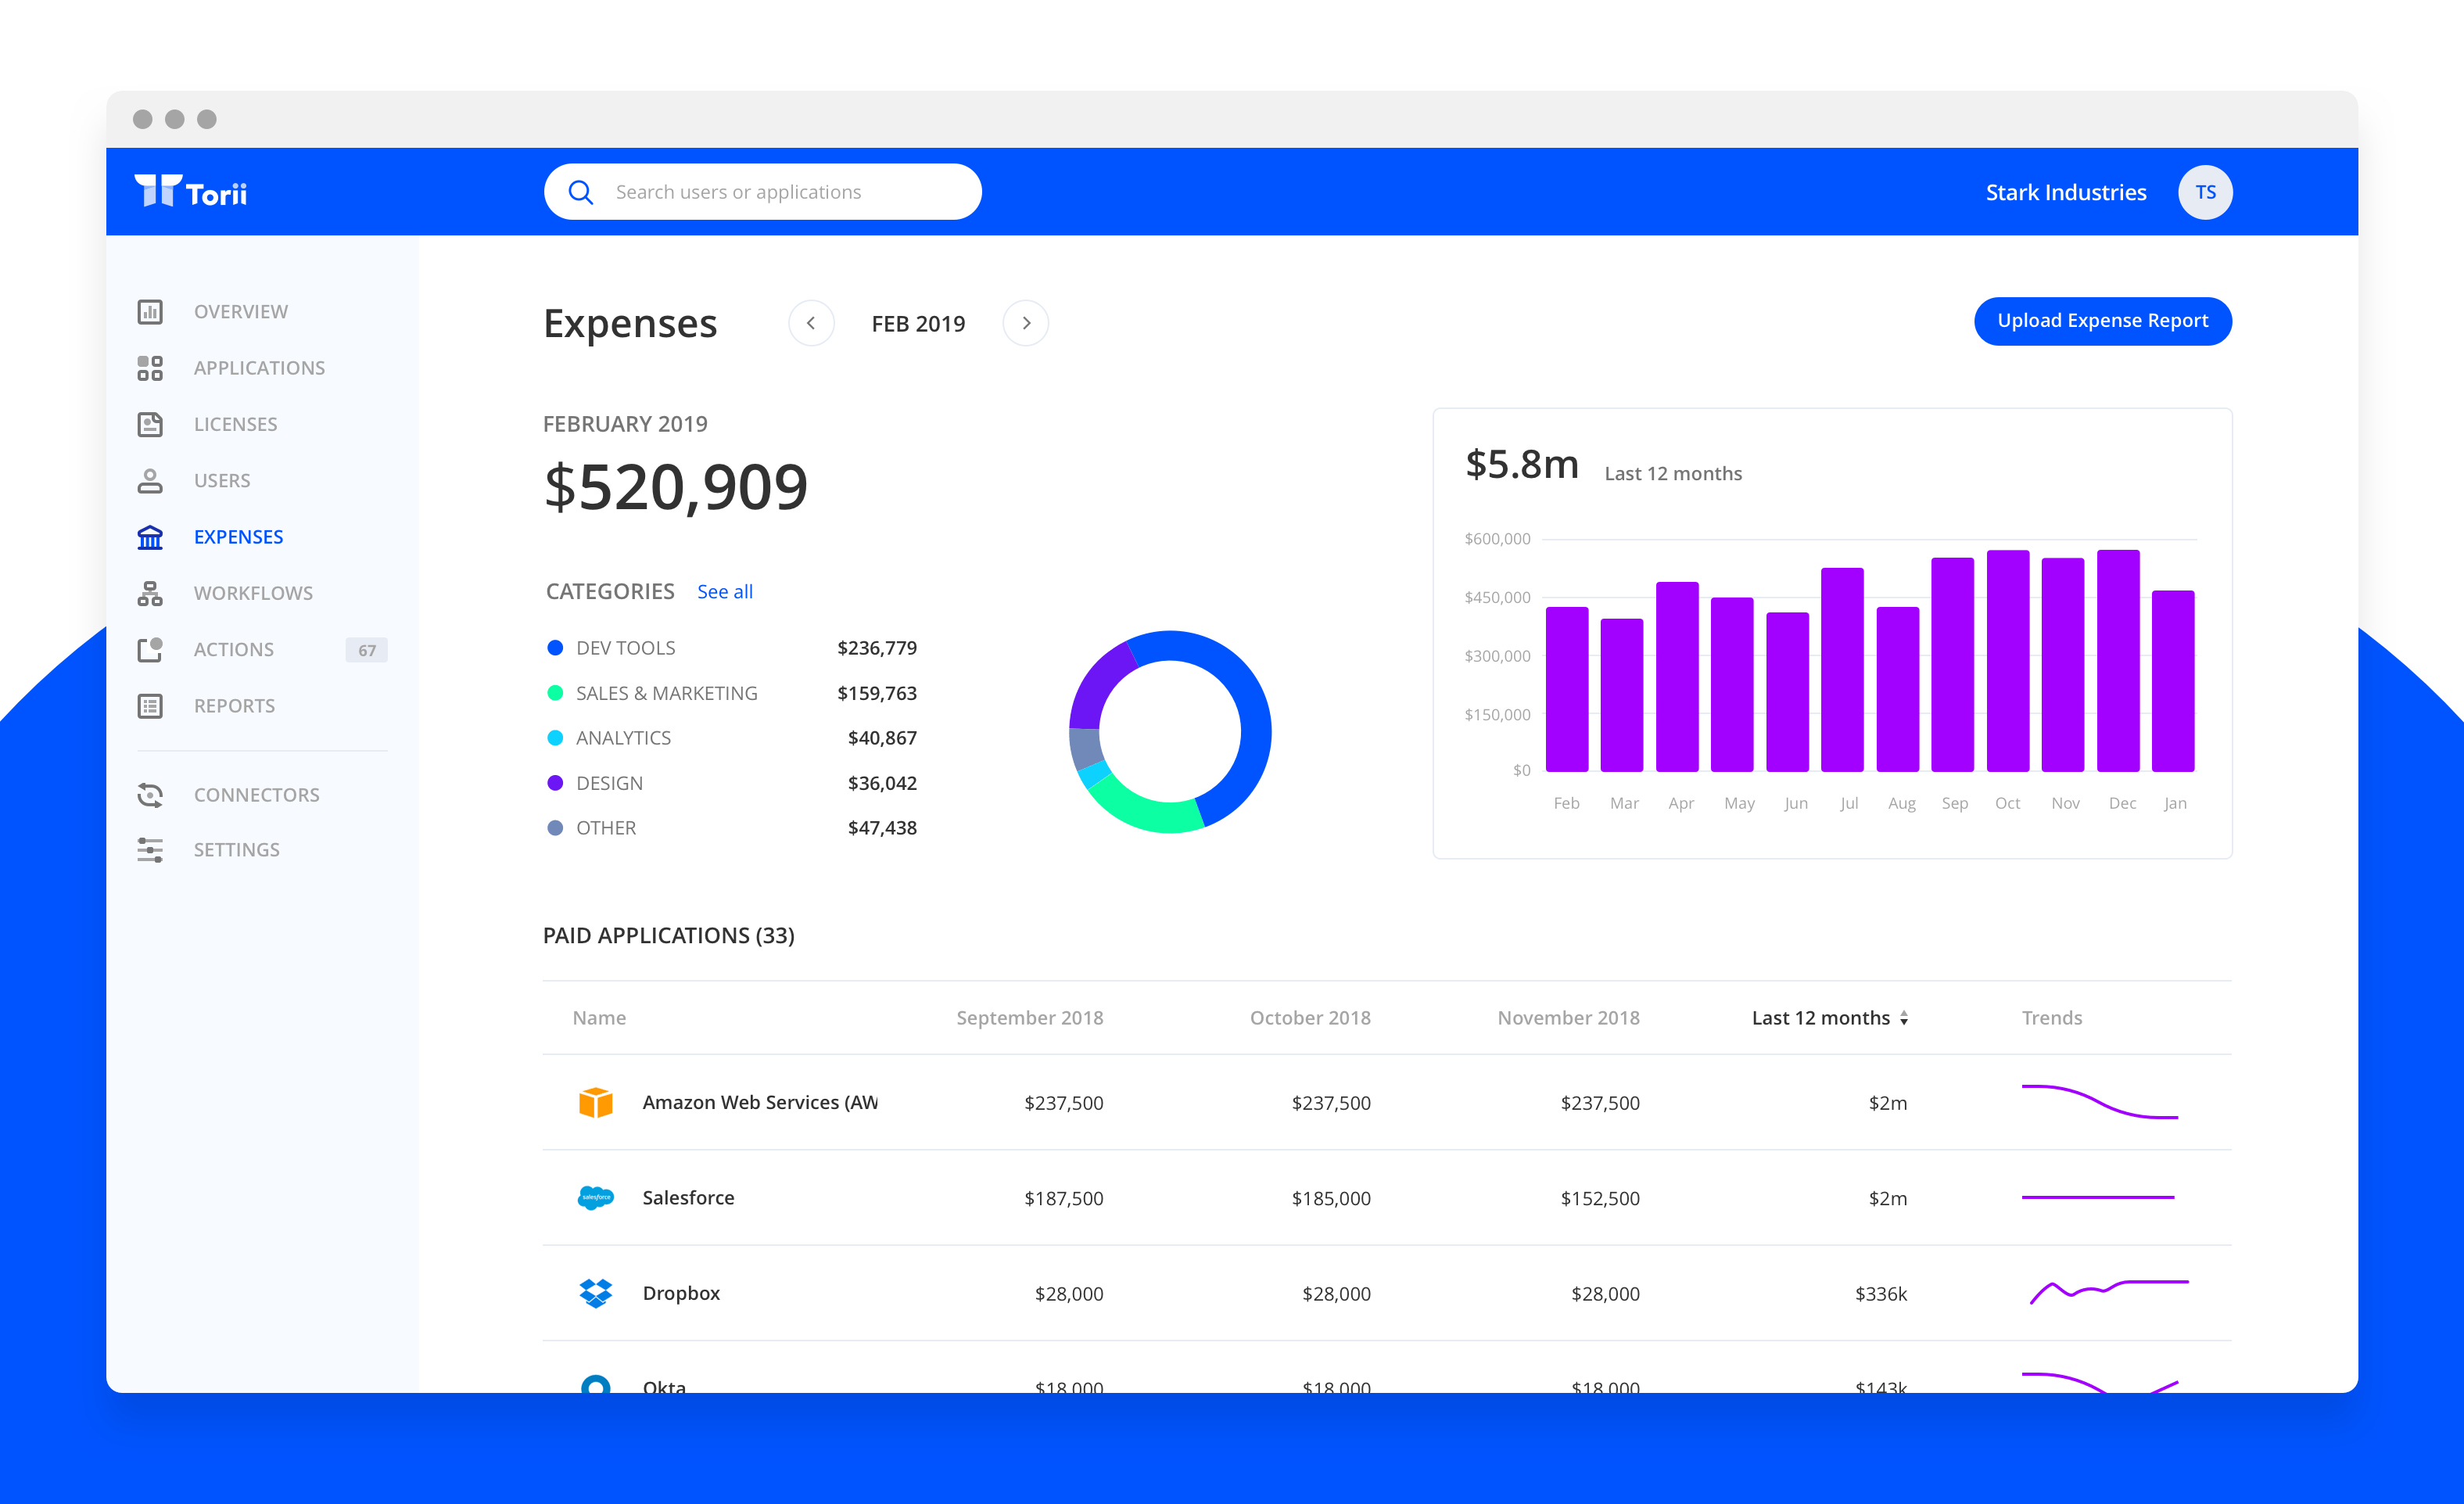Click the Overview chart icon in sidebar
2464x1504 pixels.
pos(150,312)
